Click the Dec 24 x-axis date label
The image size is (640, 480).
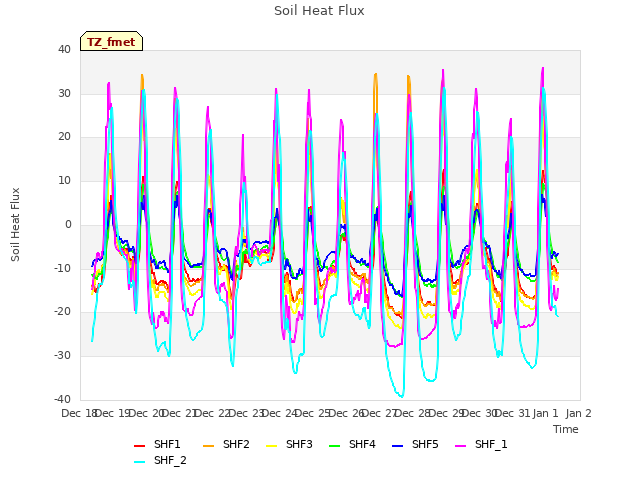coord(279,413)
